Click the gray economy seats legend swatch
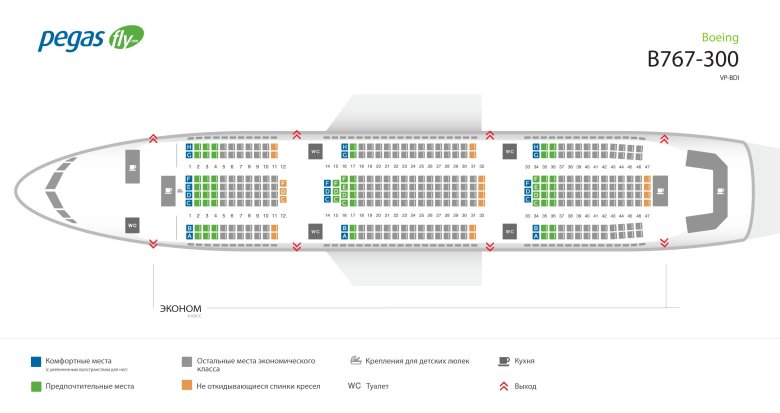Image resolution: width=780 pixels, height=413 pixels. [x=186, y=361]
